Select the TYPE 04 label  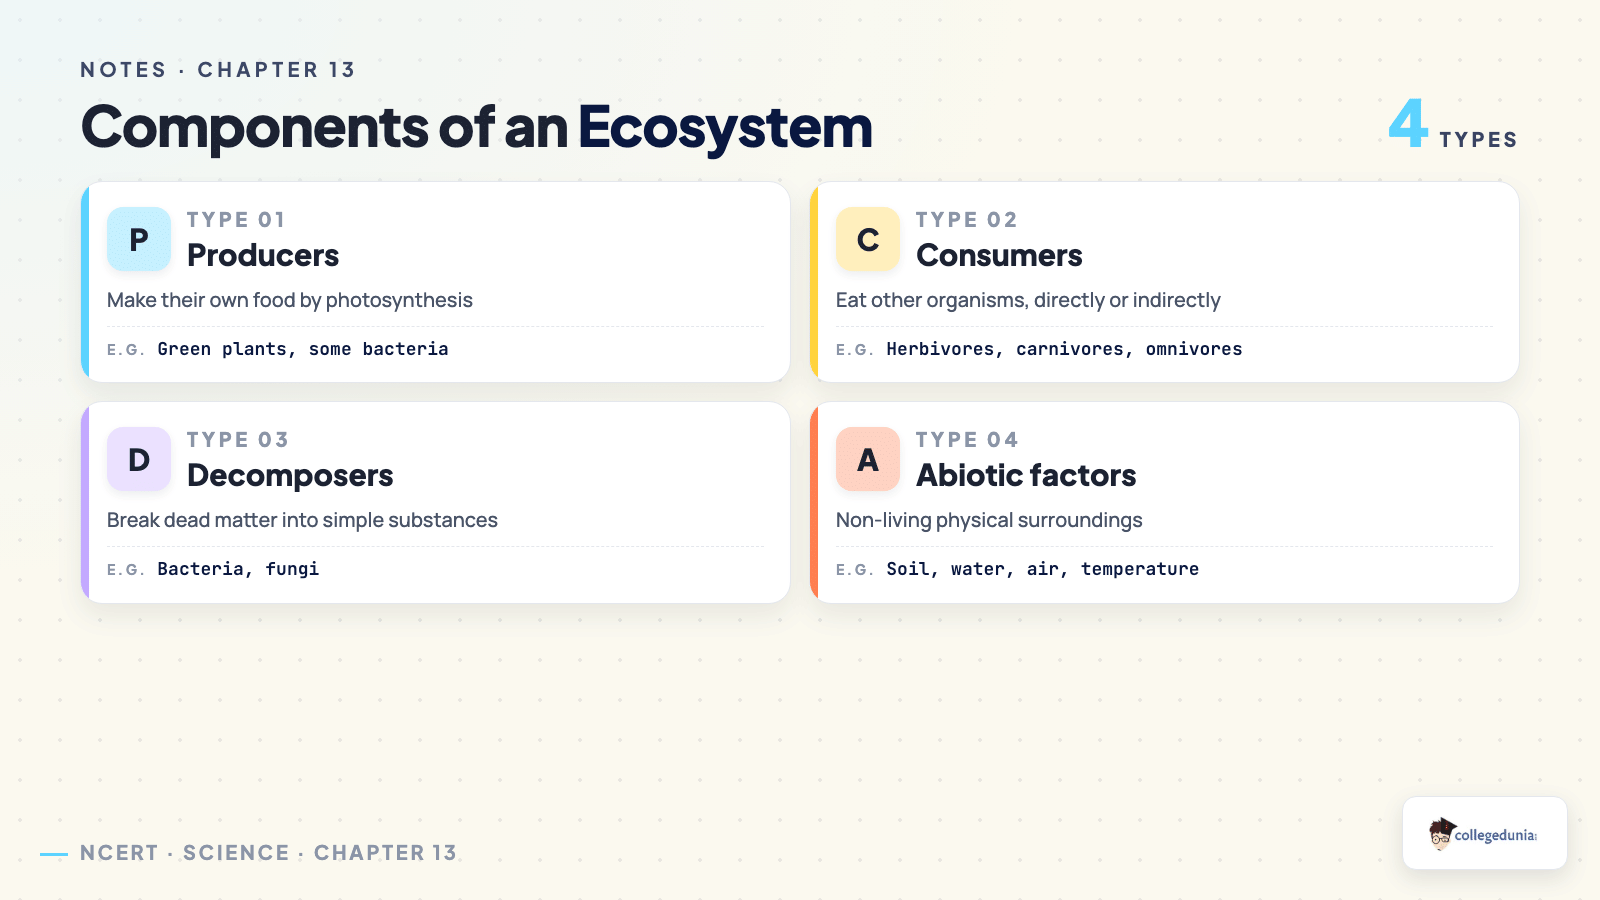(967, 440)
